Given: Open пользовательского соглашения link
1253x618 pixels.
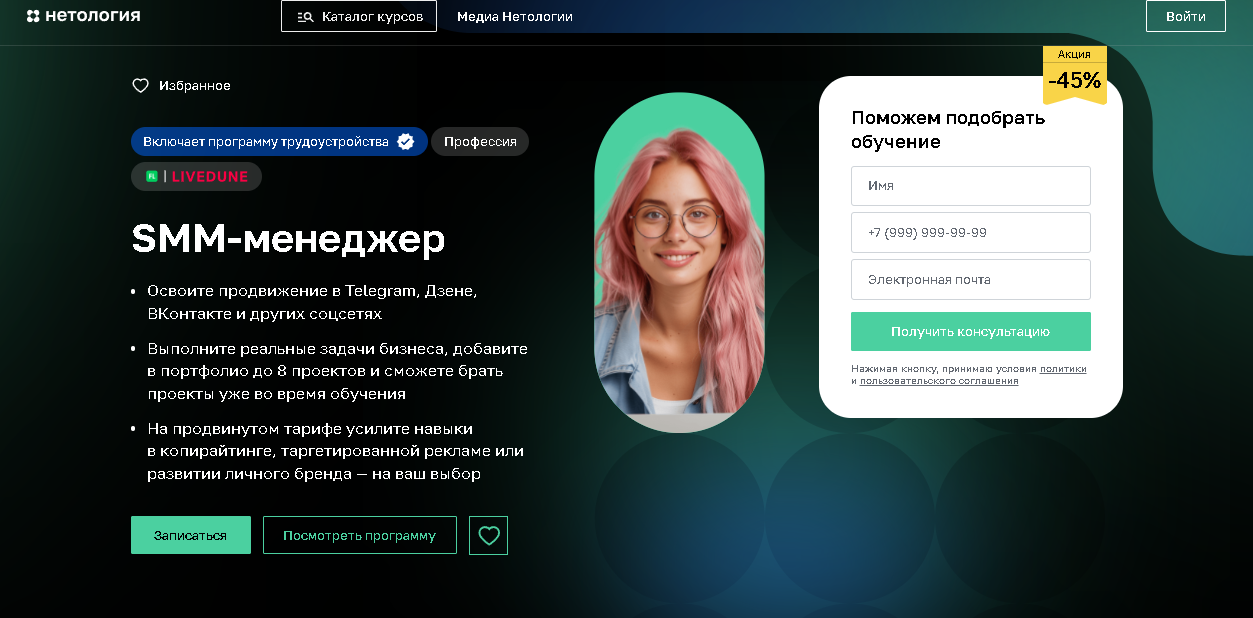Looking at the screenshot, I should 939,381.
